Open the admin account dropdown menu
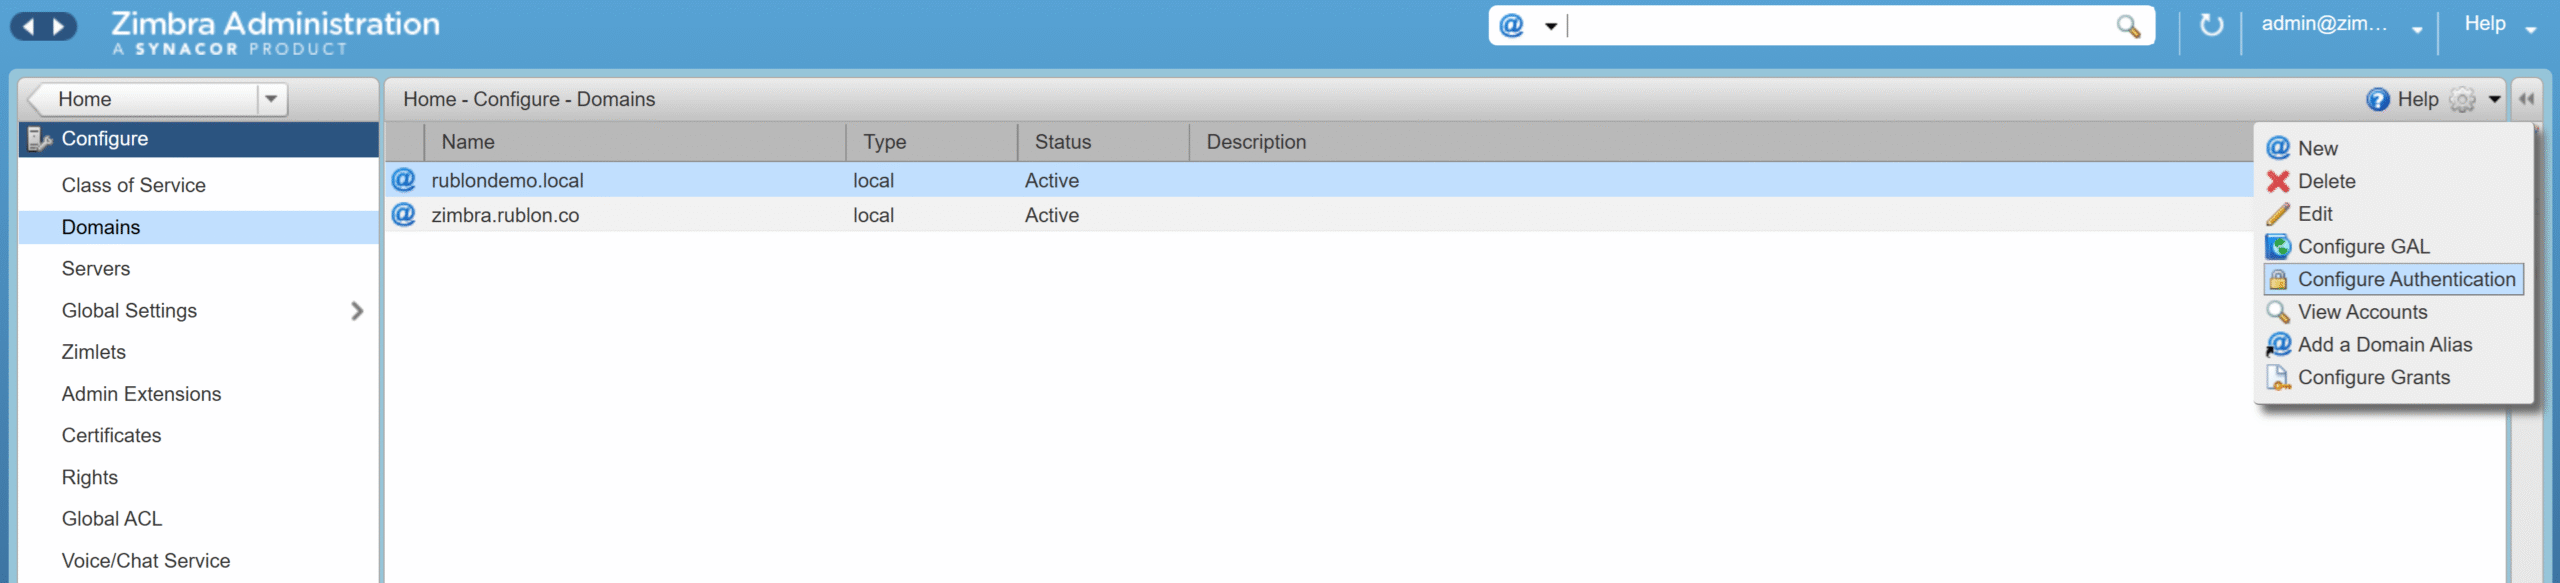This screenshot has width=2560, height=583. [x=2417, y=29]
